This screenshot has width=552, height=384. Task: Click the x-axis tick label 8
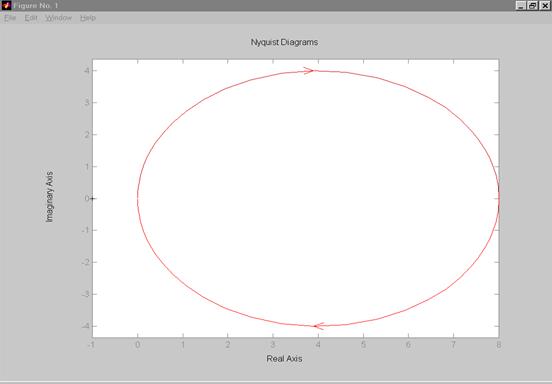[498, 345]
